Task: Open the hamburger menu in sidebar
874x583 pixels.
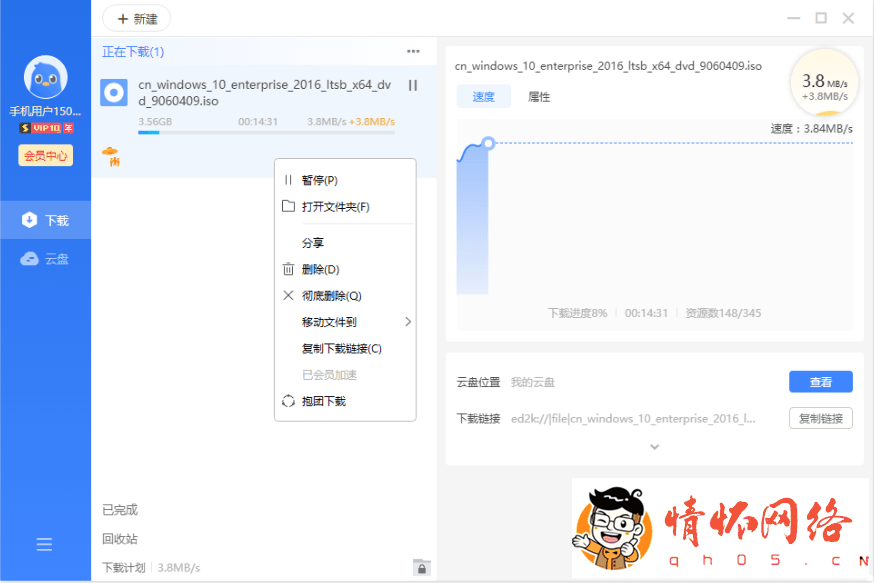Action: [44, 545]
